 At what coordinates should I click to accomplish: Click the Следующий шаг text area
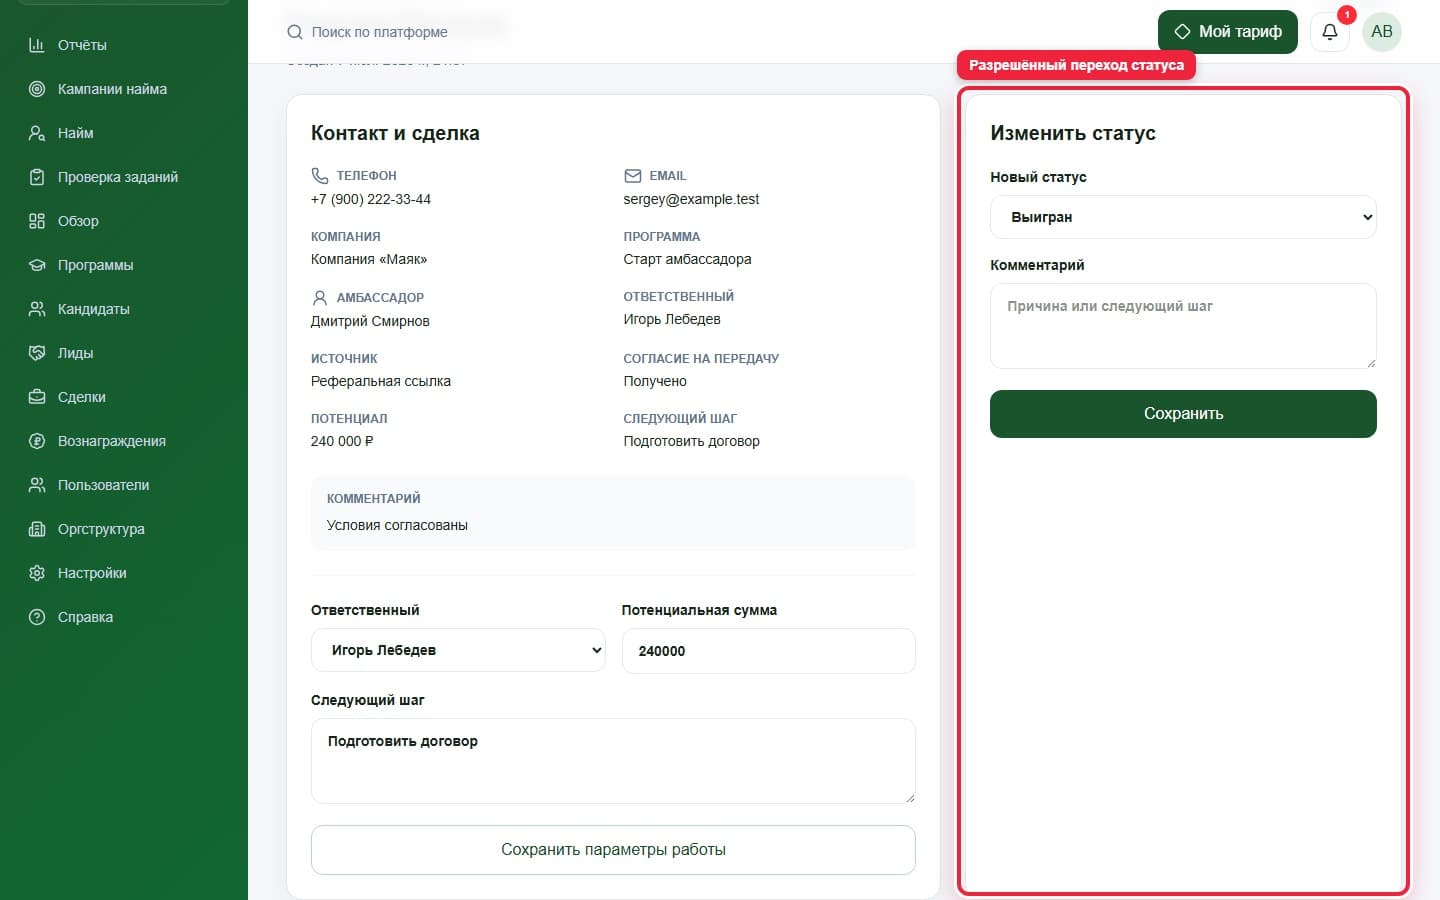[x=613, y=761]
